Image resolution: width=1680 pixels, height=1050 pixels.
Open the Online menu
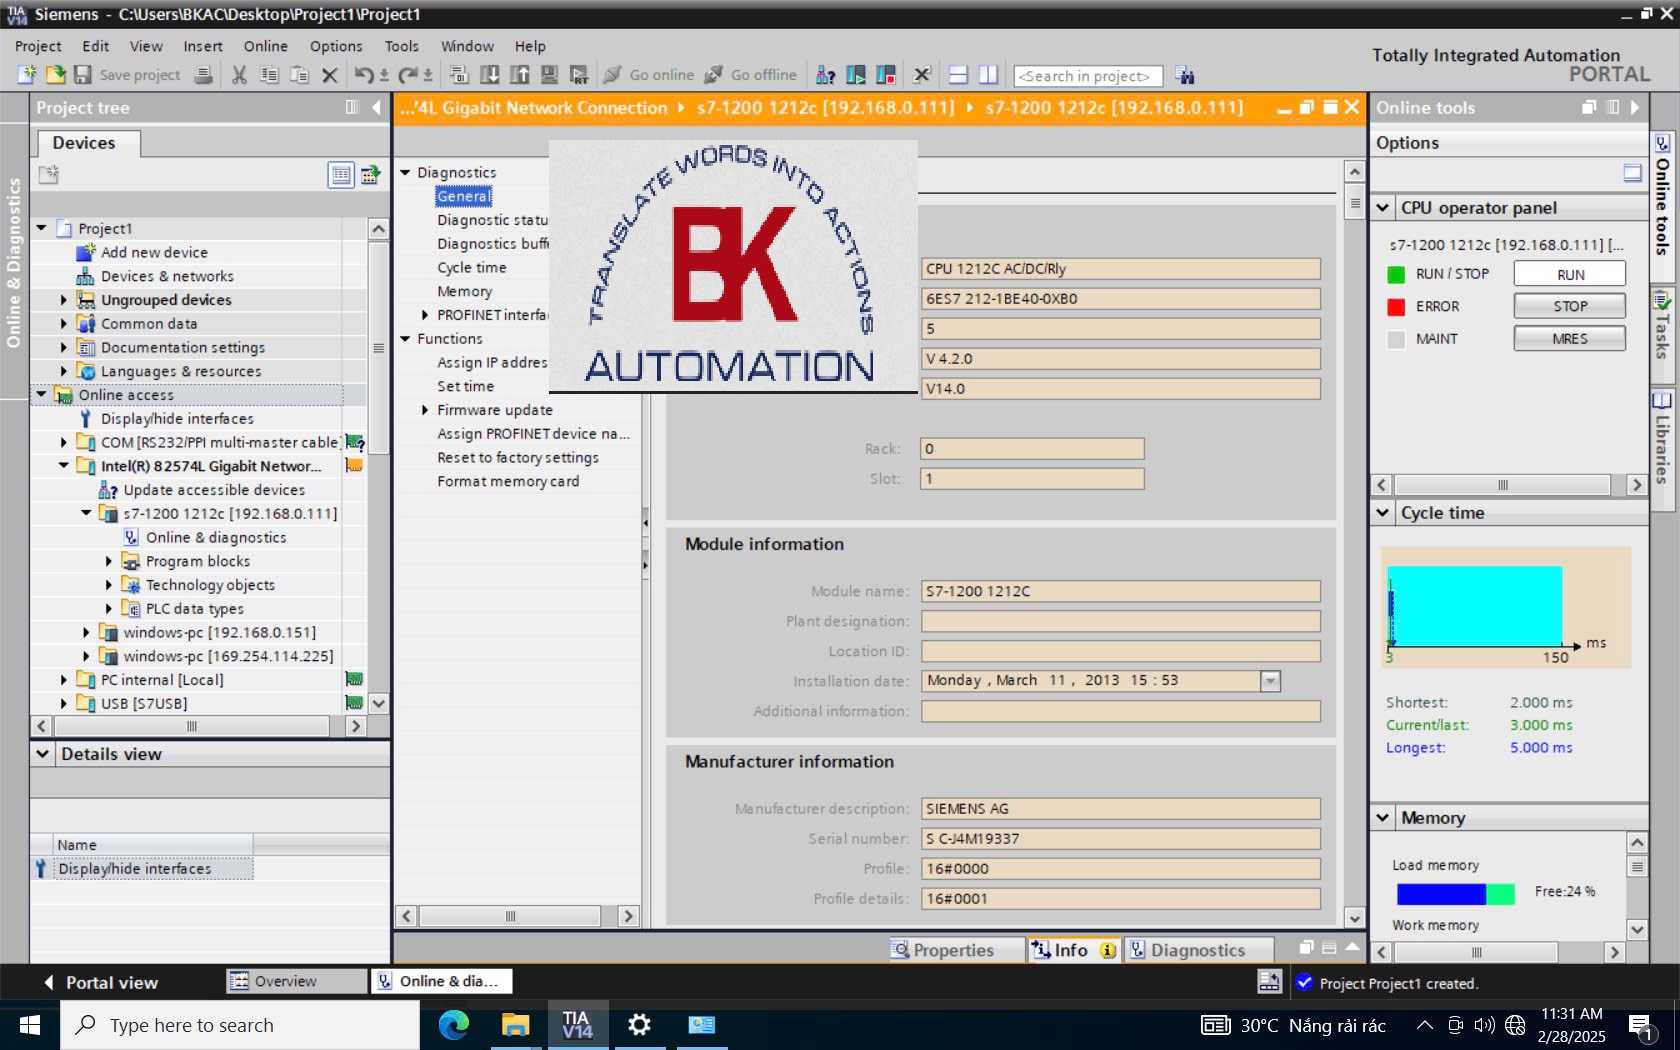tap(265, 46)
